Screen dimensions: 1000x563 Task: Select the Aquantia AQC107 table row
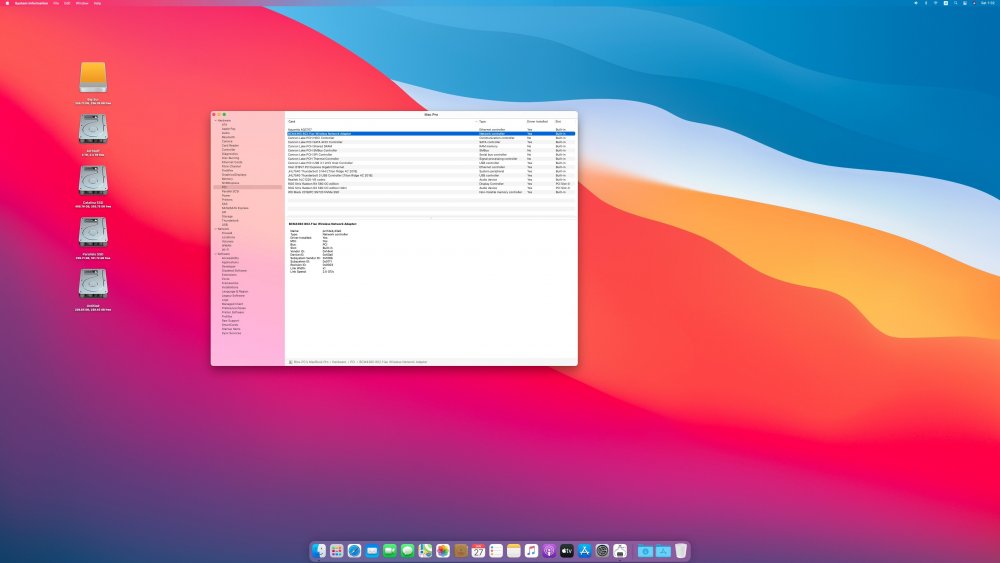coord(430,129)
